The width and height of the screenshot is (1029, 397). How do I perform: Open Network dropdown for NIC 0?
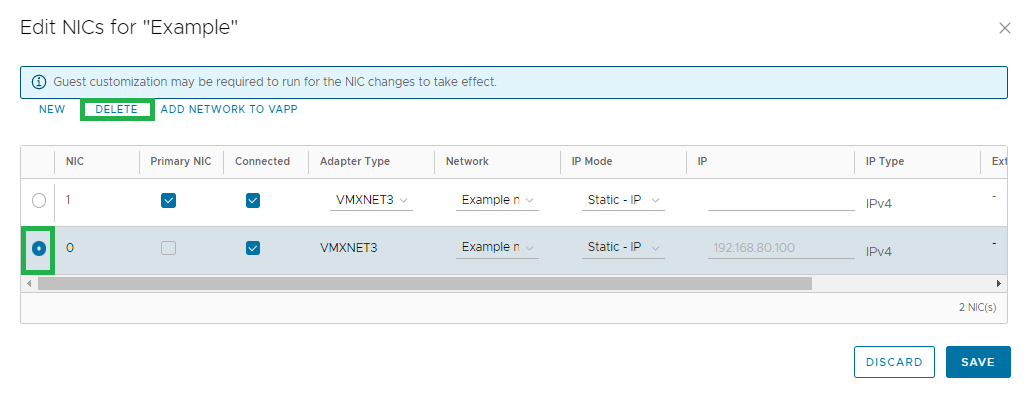(x=497, y=247)
